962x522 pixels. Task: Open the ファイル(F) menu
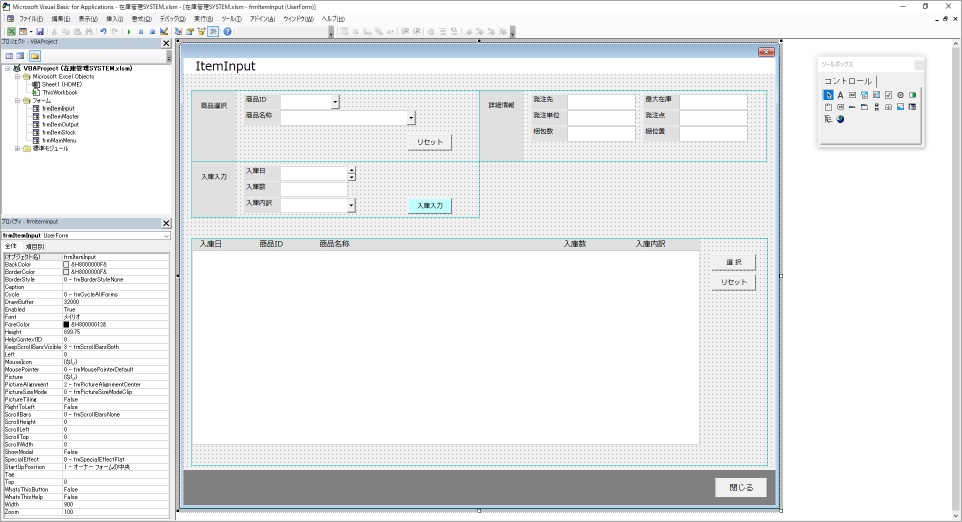(x=31, y=19)
